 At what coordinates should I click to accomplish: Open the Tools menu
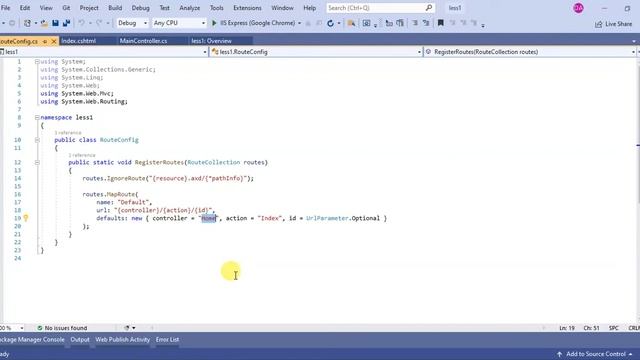pos(217,8)
